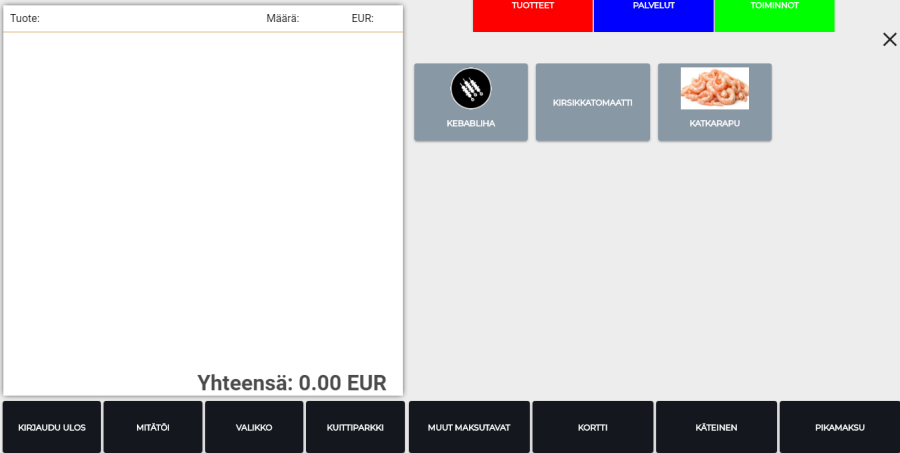This screenshot has height=453, width=900.
Task: Pay with Kortti
Action: [593, 427]
